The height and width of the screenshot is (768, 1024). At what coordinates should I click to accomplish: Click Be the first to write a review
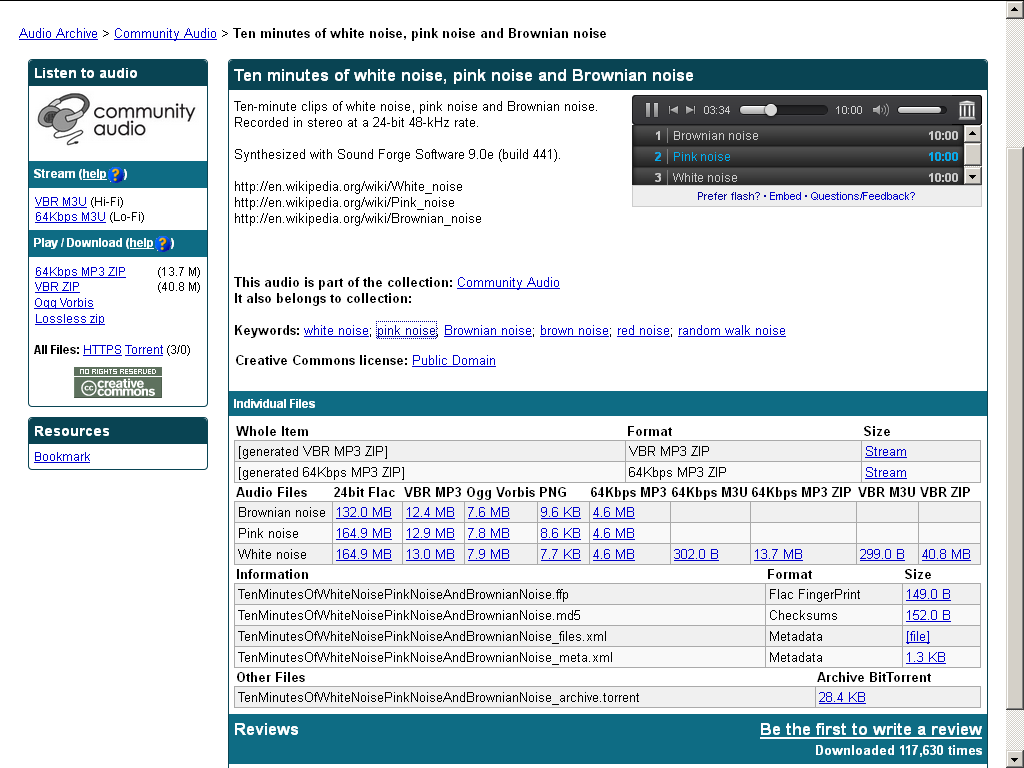click(x=871, y=729)
